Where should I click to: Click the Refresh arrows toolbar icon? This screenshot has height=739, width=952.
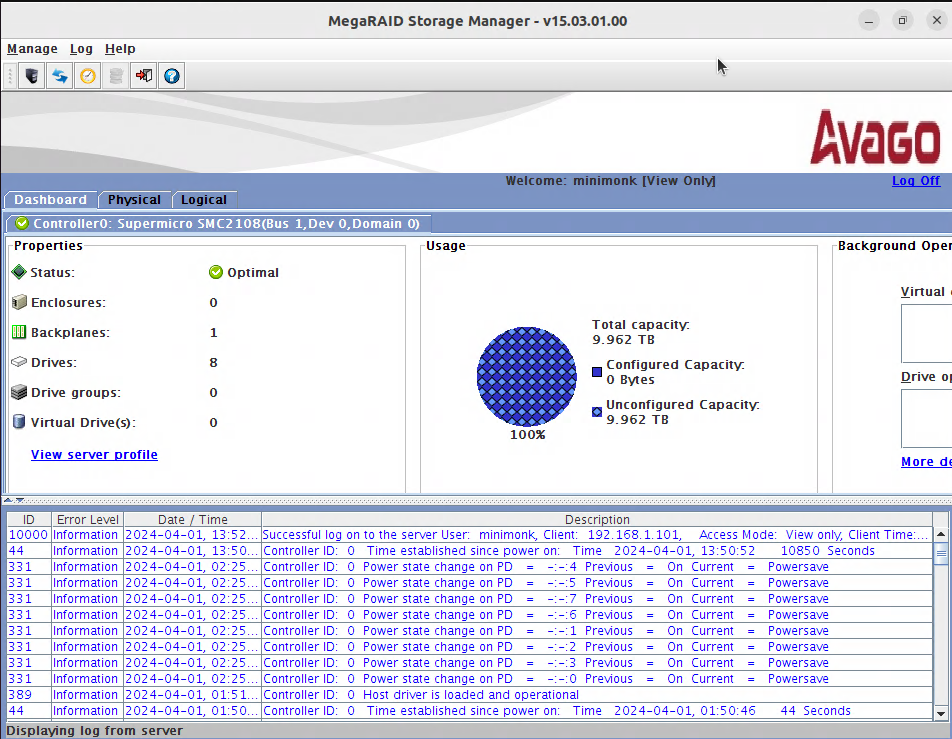(x=60, y=76)
